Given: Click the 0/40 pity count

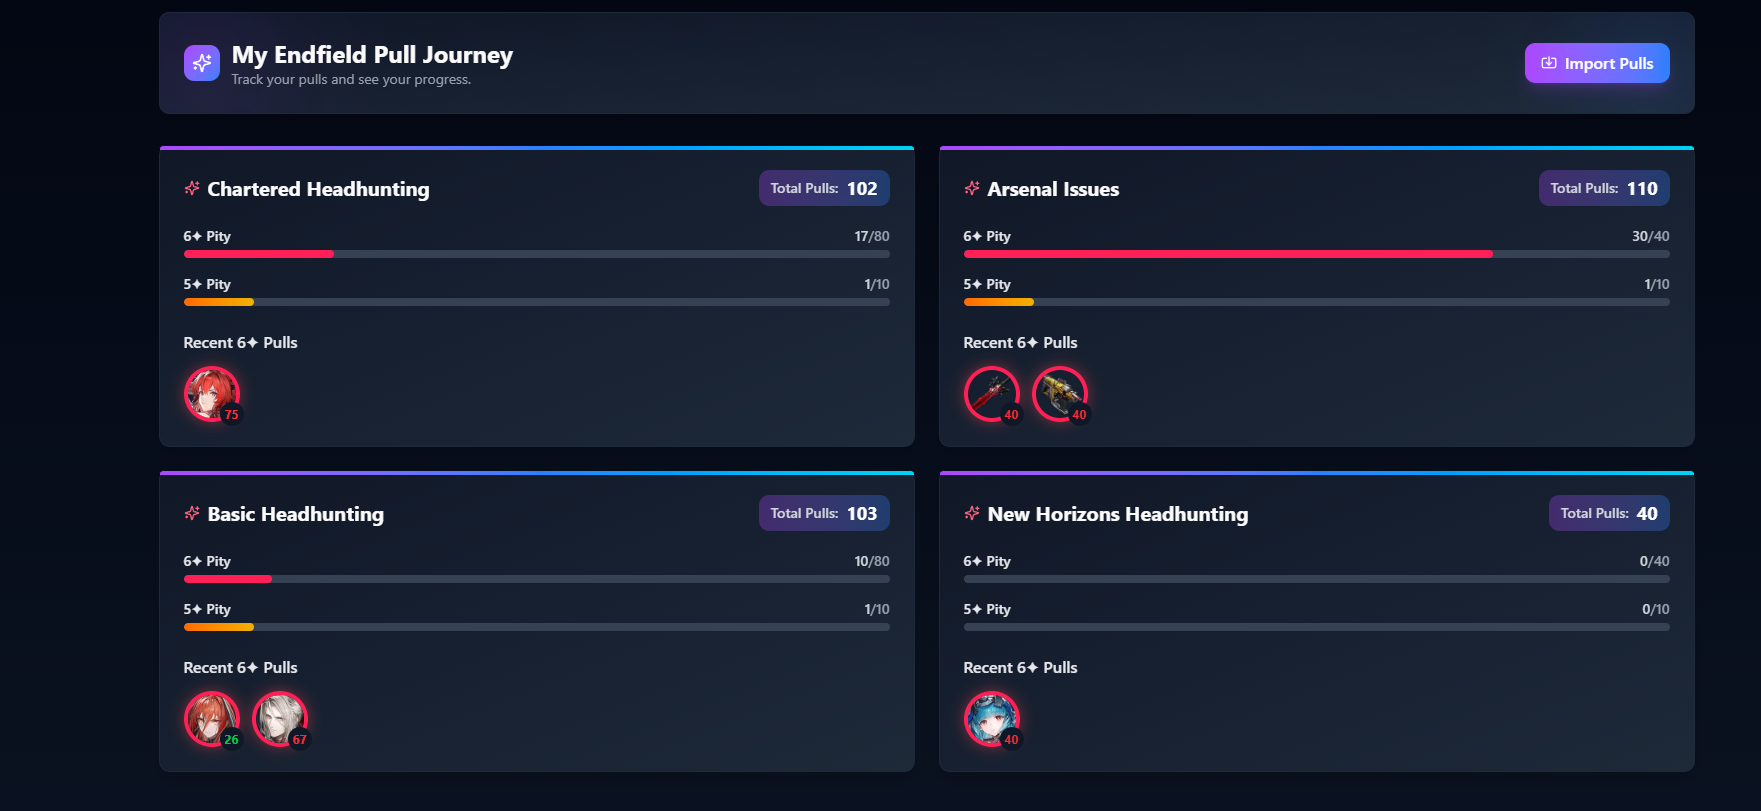Looking at the screenshot, I should (x=1655, y=561).
